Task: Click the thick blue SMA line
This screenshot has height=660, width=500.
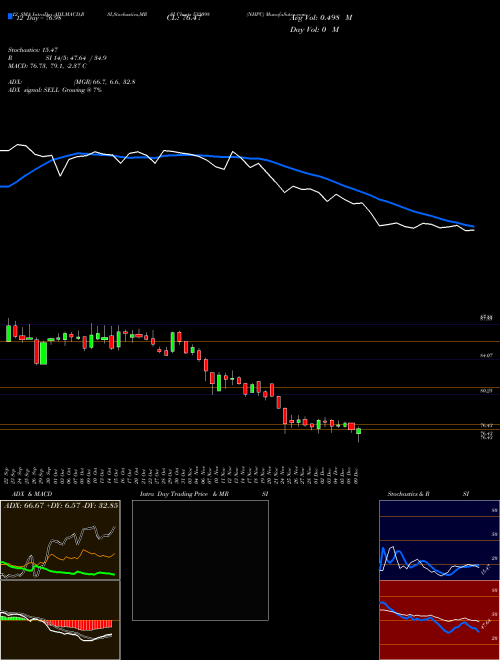Action: pyautogui.click(x=236, y=157)
